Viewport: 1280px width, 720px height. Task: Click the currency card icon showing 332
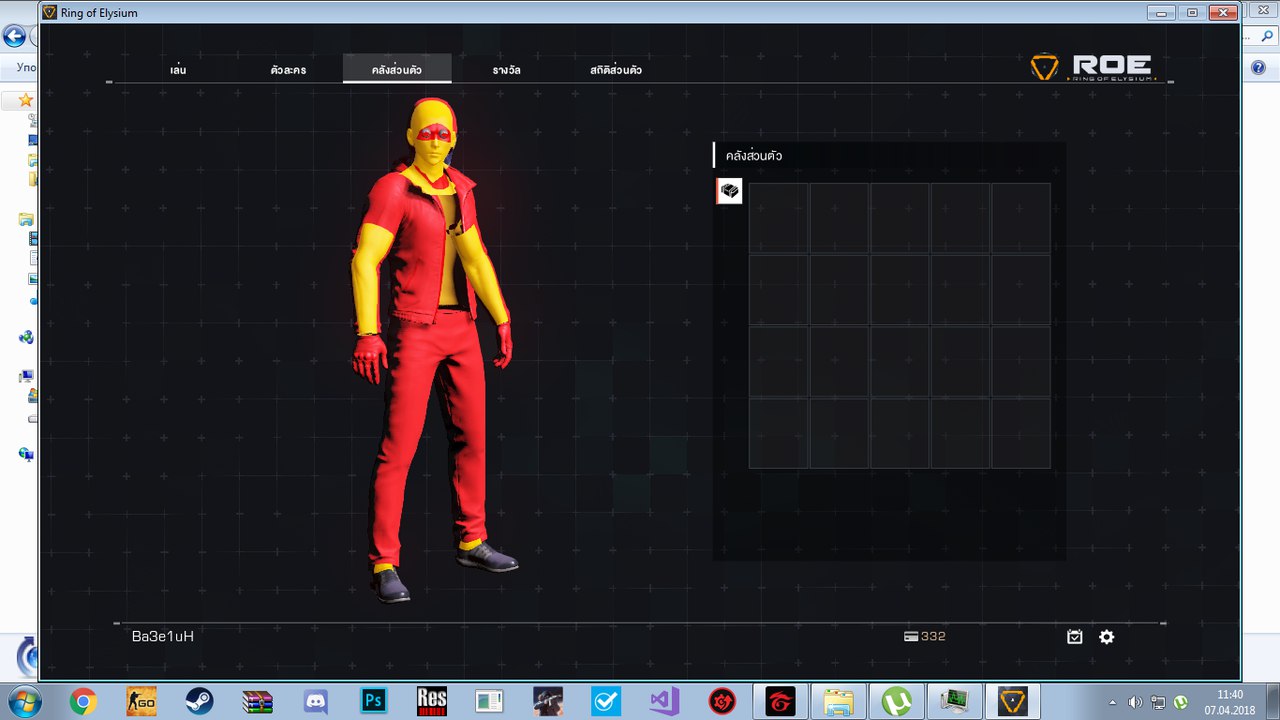click(x=911, y=637)
